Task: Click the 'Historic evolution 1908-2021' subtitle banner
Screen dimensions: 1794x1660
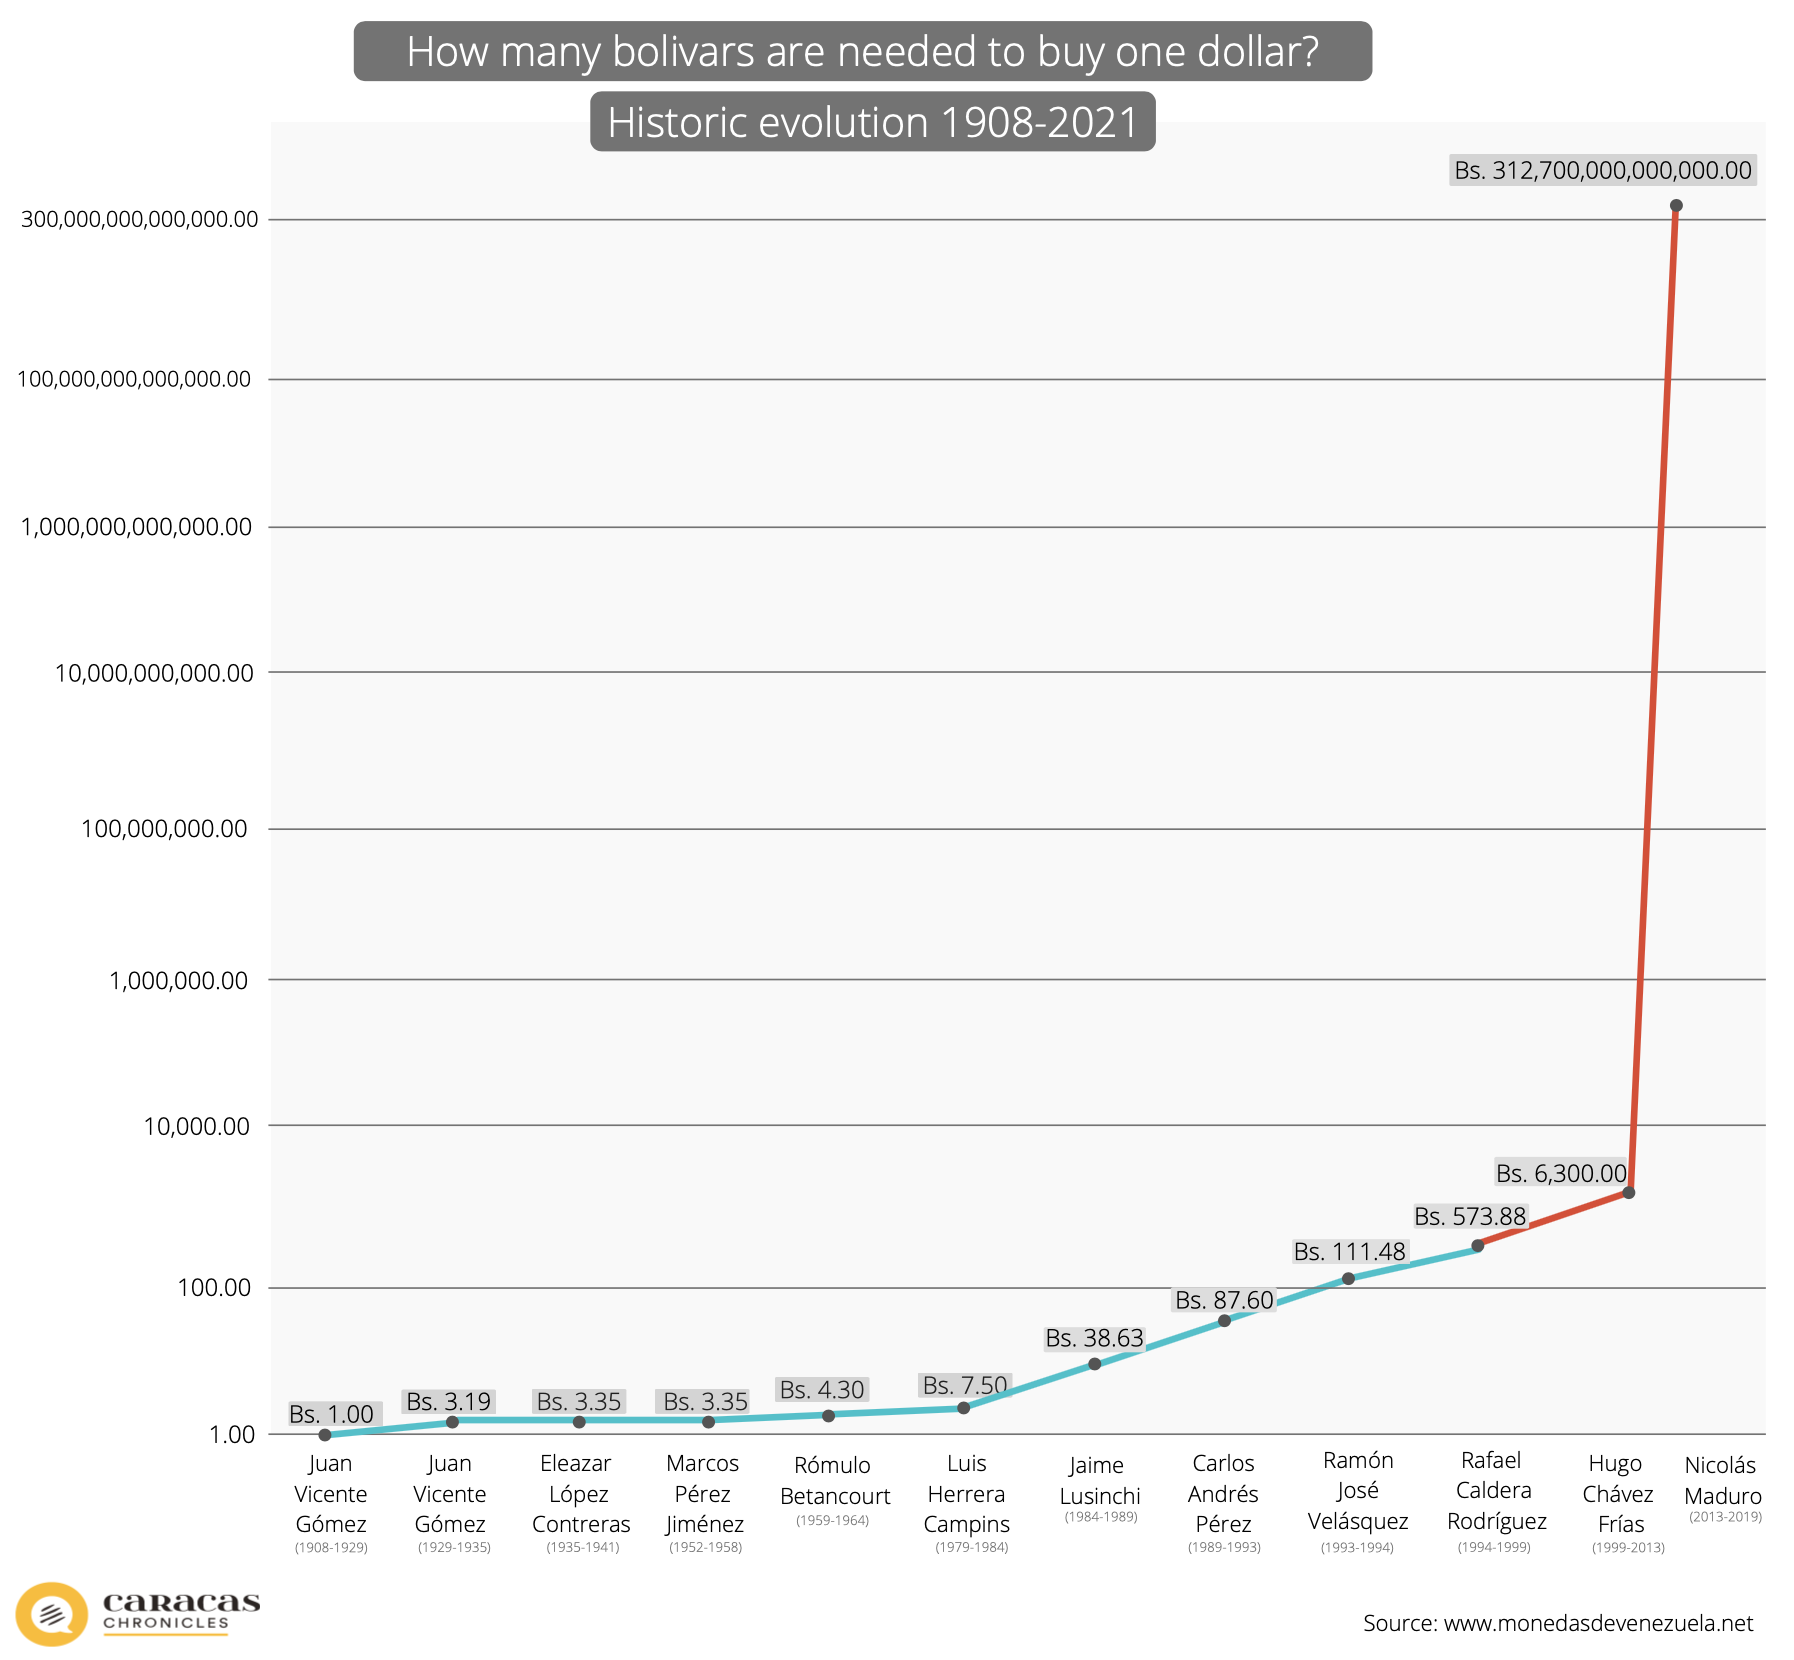Action: [x=873, y=122]
